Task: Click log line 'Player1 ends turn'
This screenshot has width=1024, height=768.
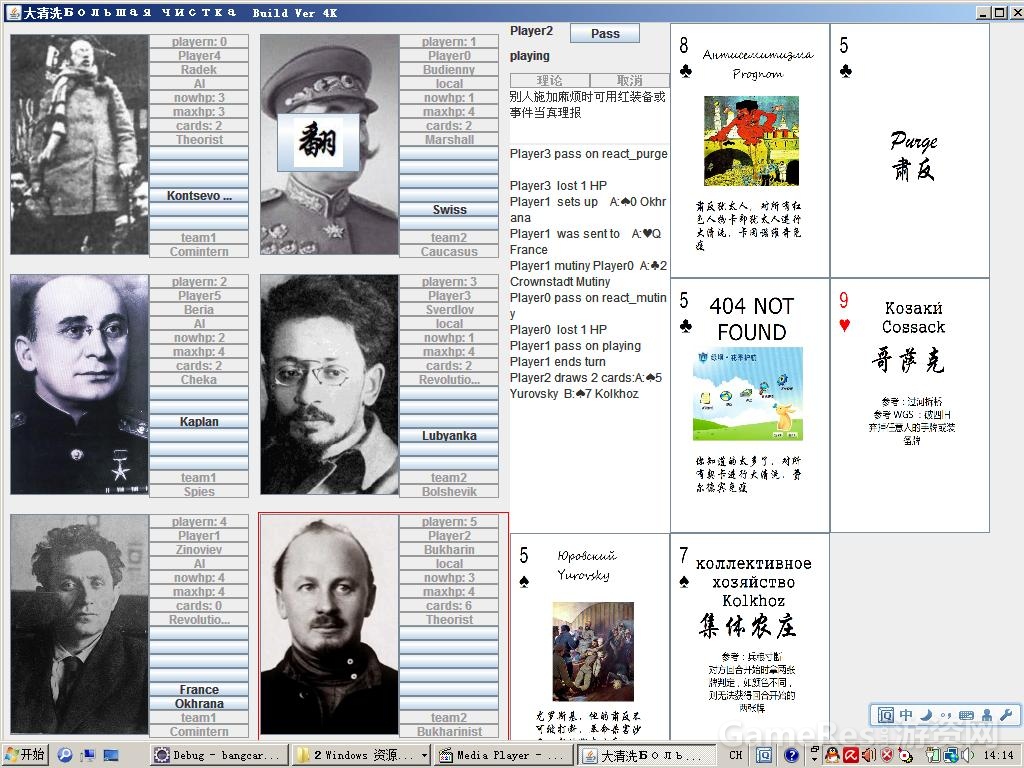Action: (x=558, y=362)
